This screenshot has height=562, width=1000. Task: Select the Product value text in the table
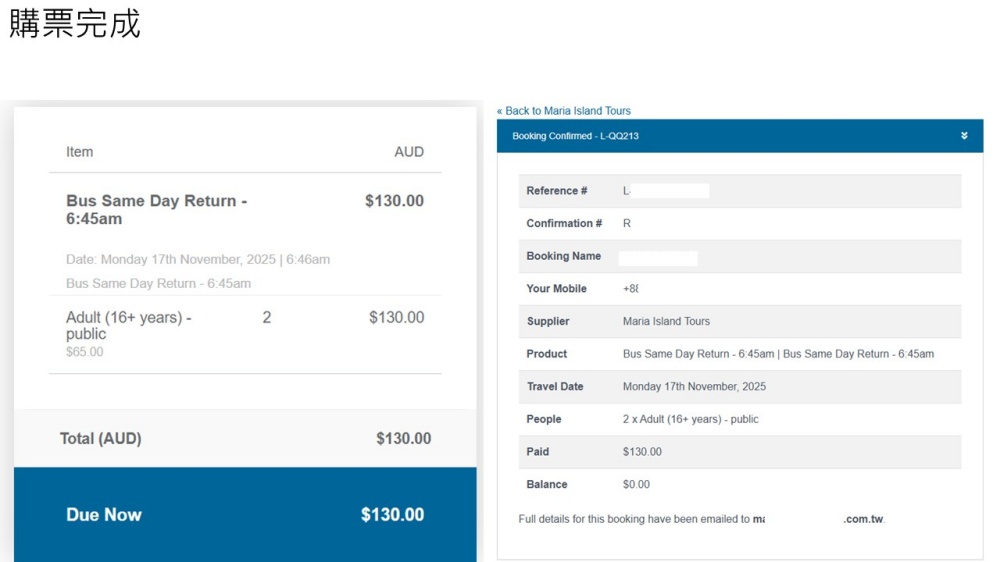(778, 354)
